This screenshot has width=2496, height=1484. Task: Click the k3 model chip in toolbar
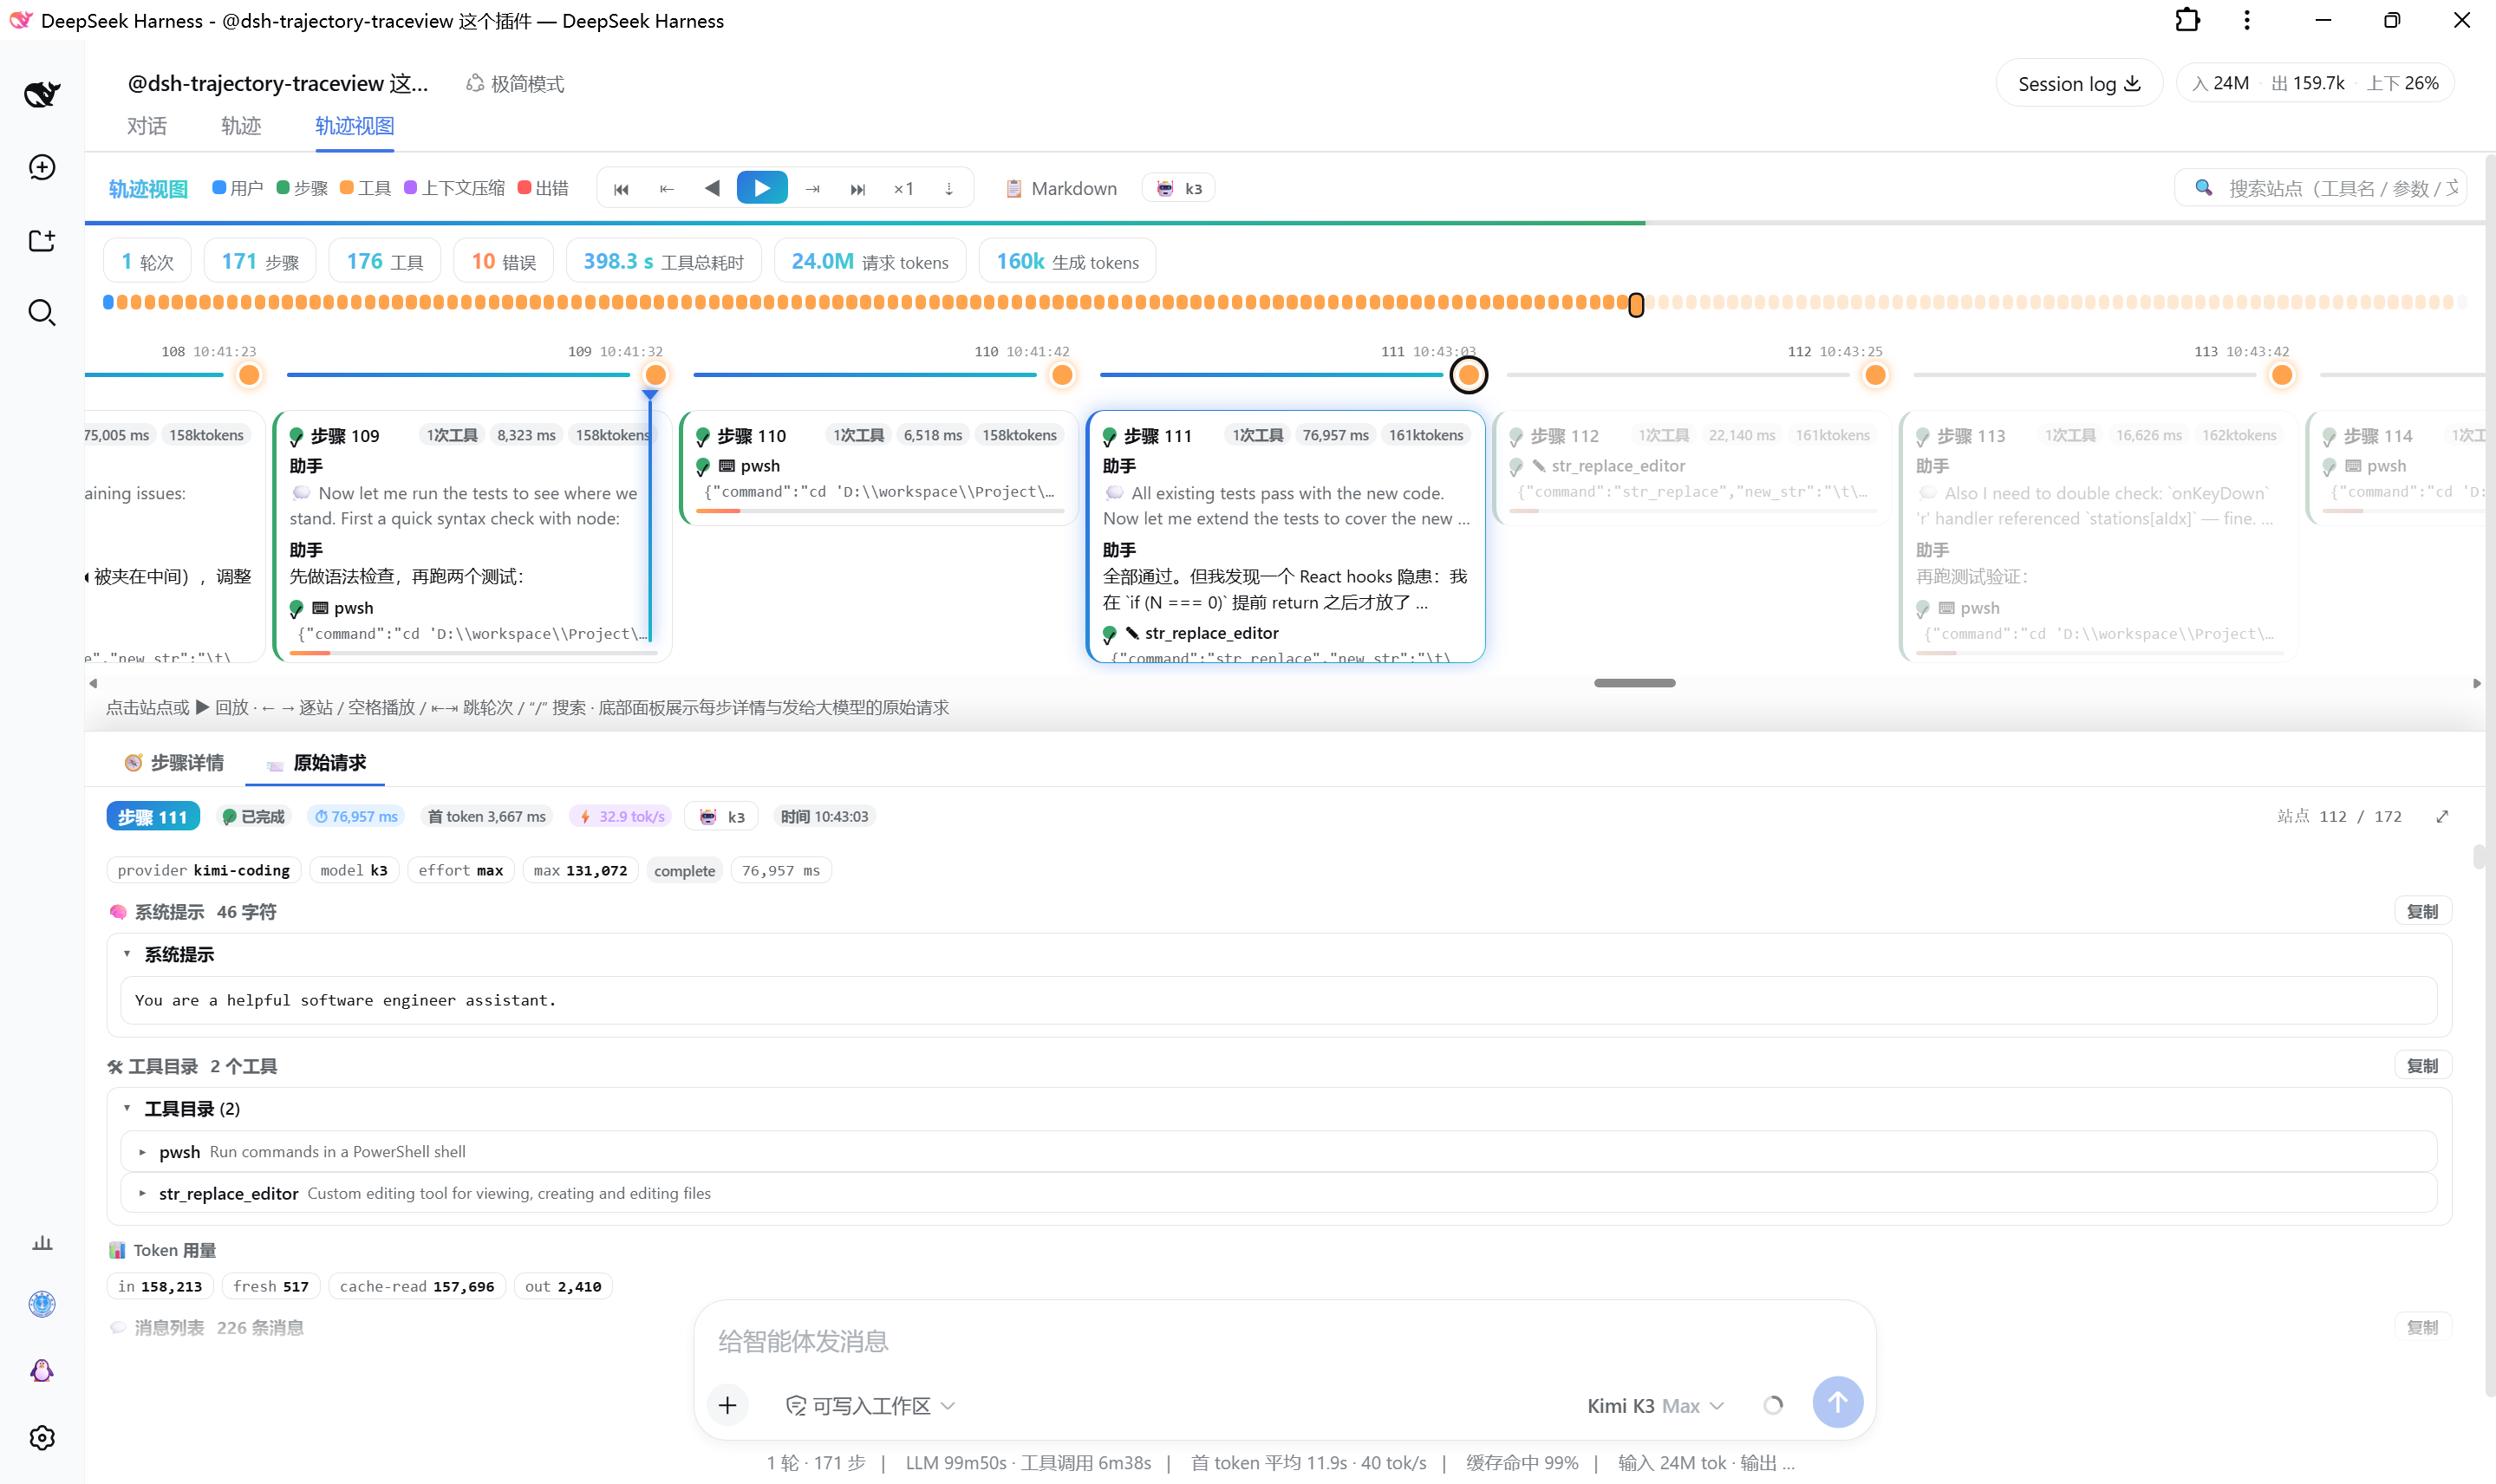1179,188
